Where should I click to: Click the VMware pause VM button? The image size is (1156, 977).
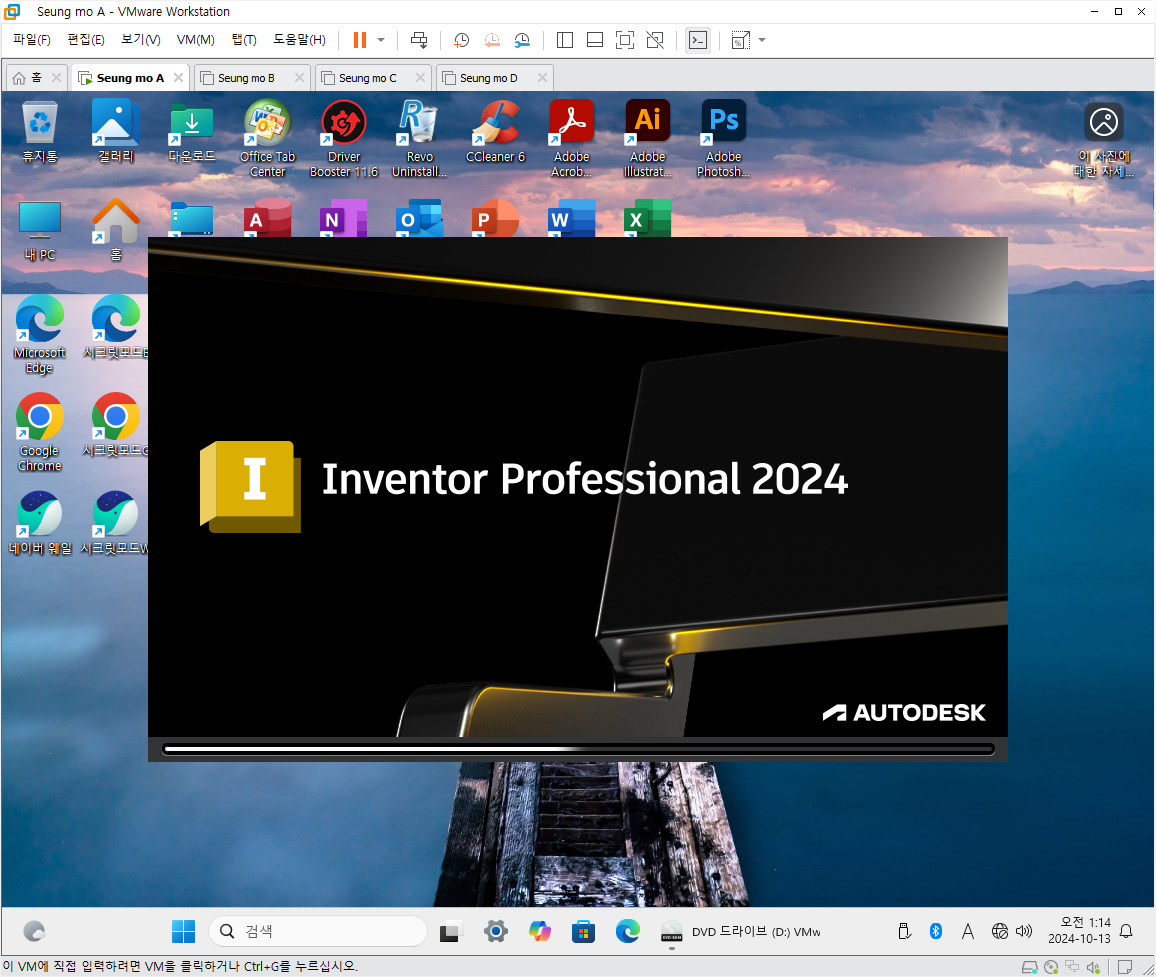point(360,41)
